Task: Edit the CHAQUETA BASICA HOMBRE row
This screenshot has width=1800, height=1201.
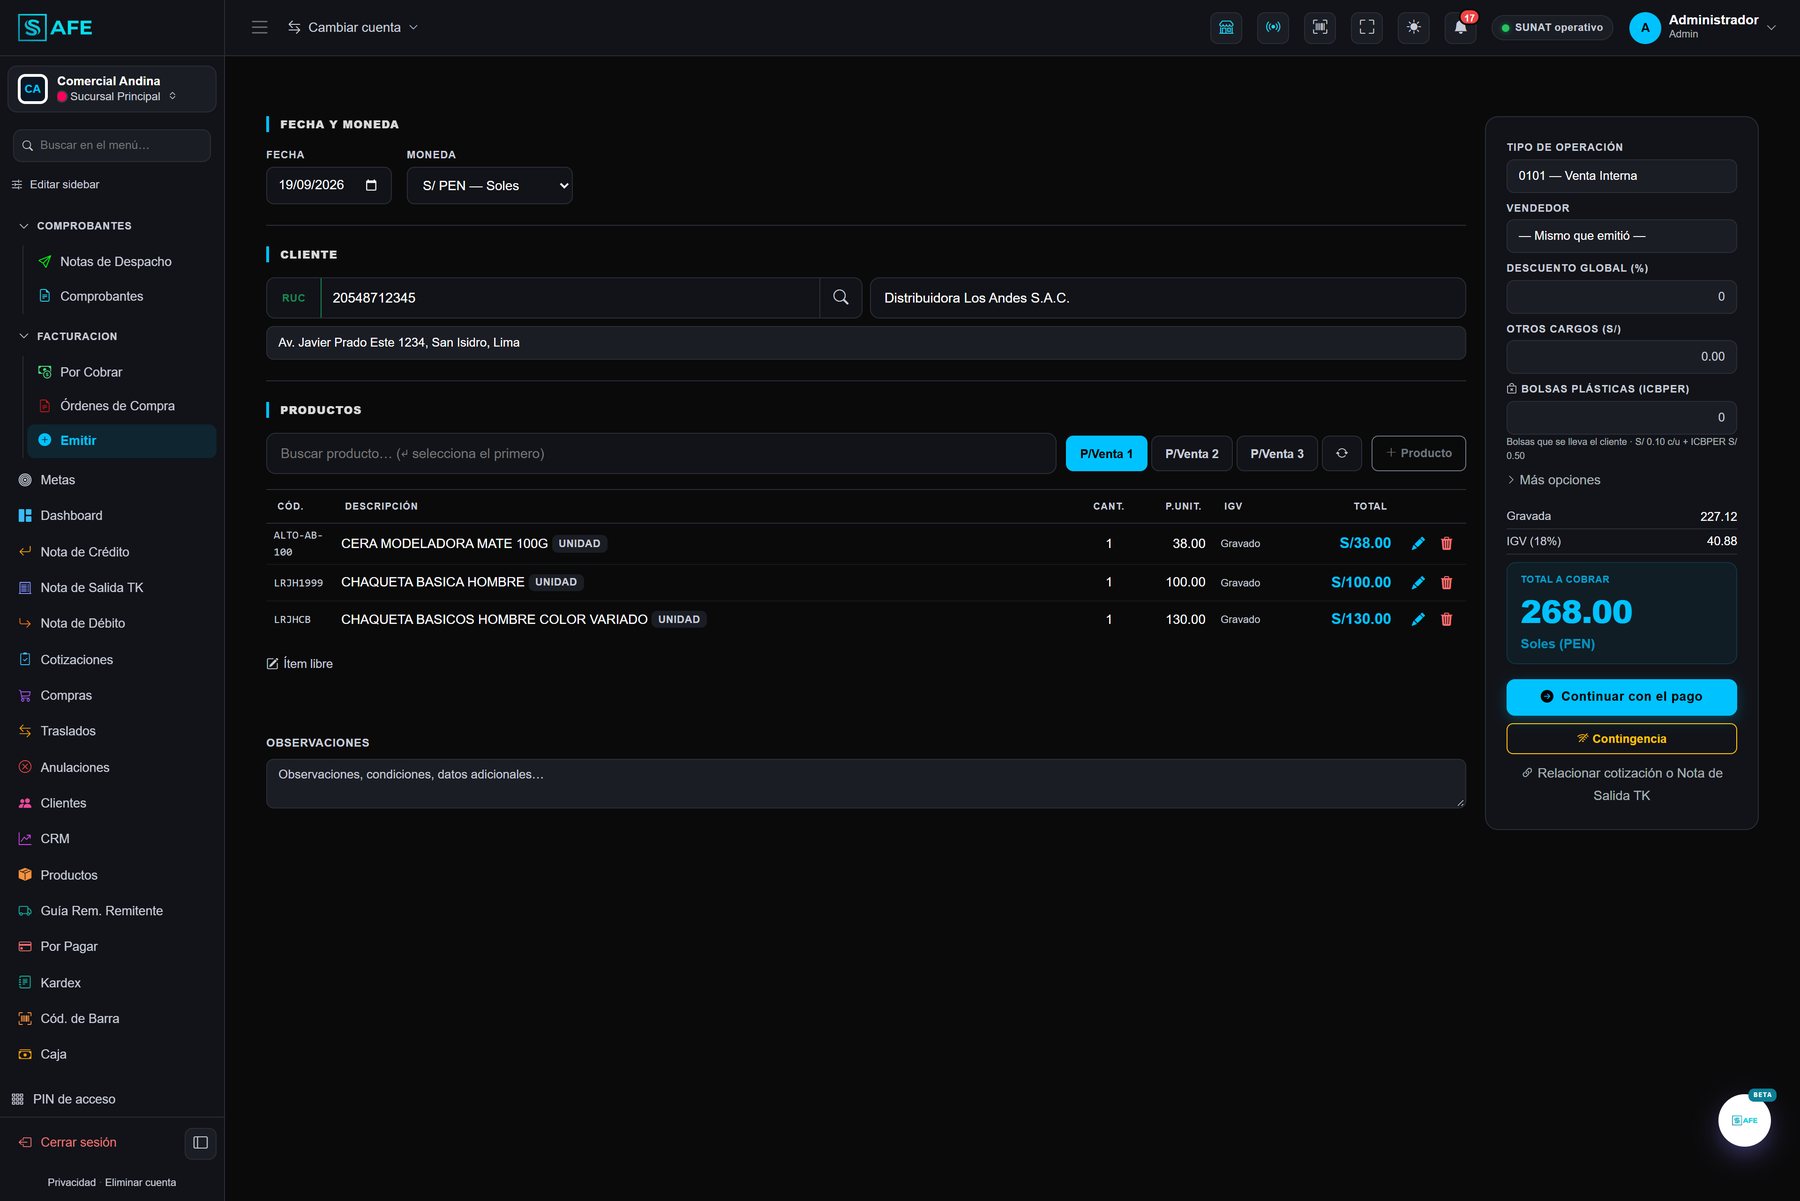Action: click(1418, 583)
